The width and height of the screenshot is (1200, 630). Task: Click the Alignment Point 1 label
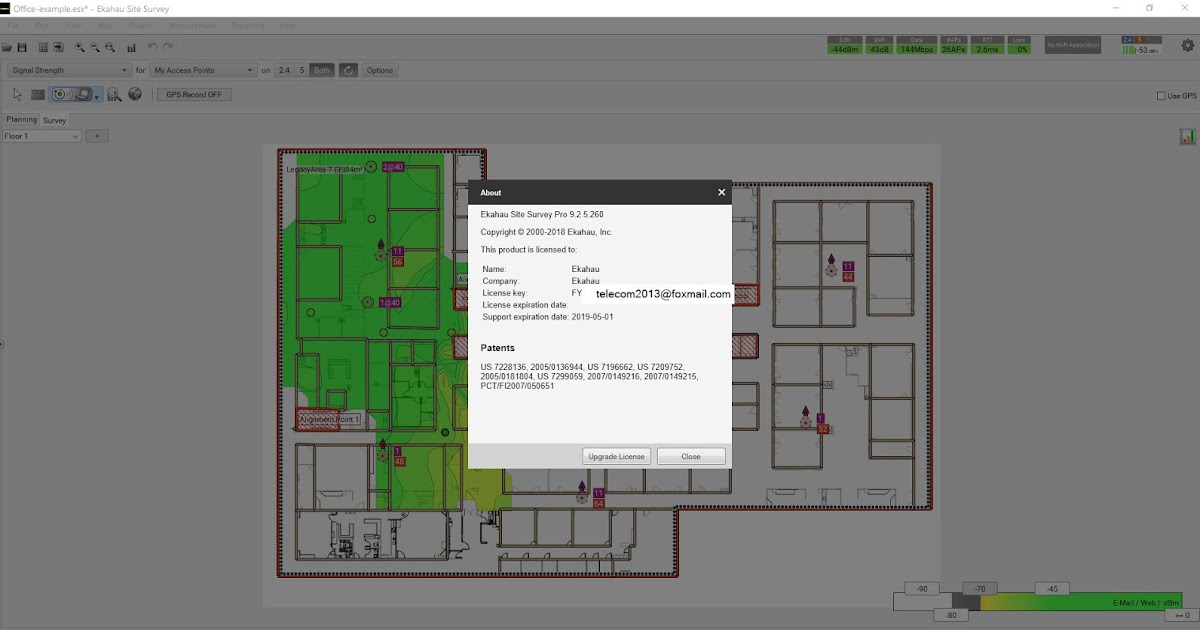coord(329,419)
